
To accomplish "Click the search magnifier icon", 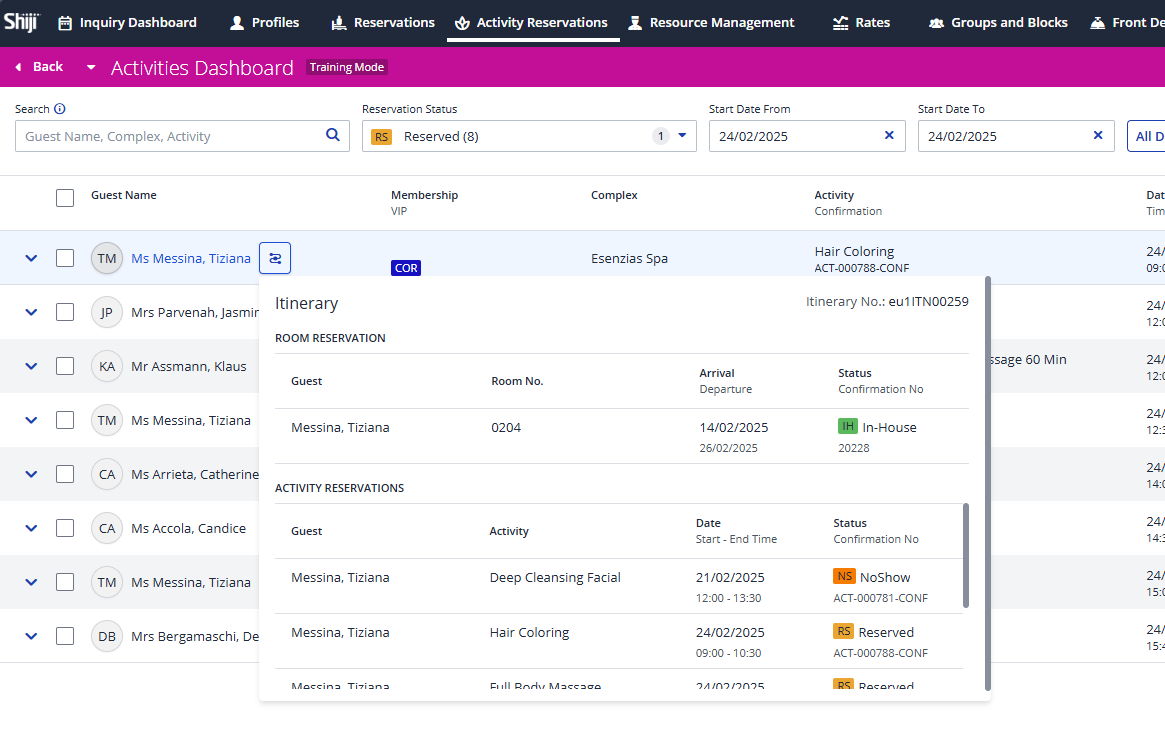I will click(333, 136).
